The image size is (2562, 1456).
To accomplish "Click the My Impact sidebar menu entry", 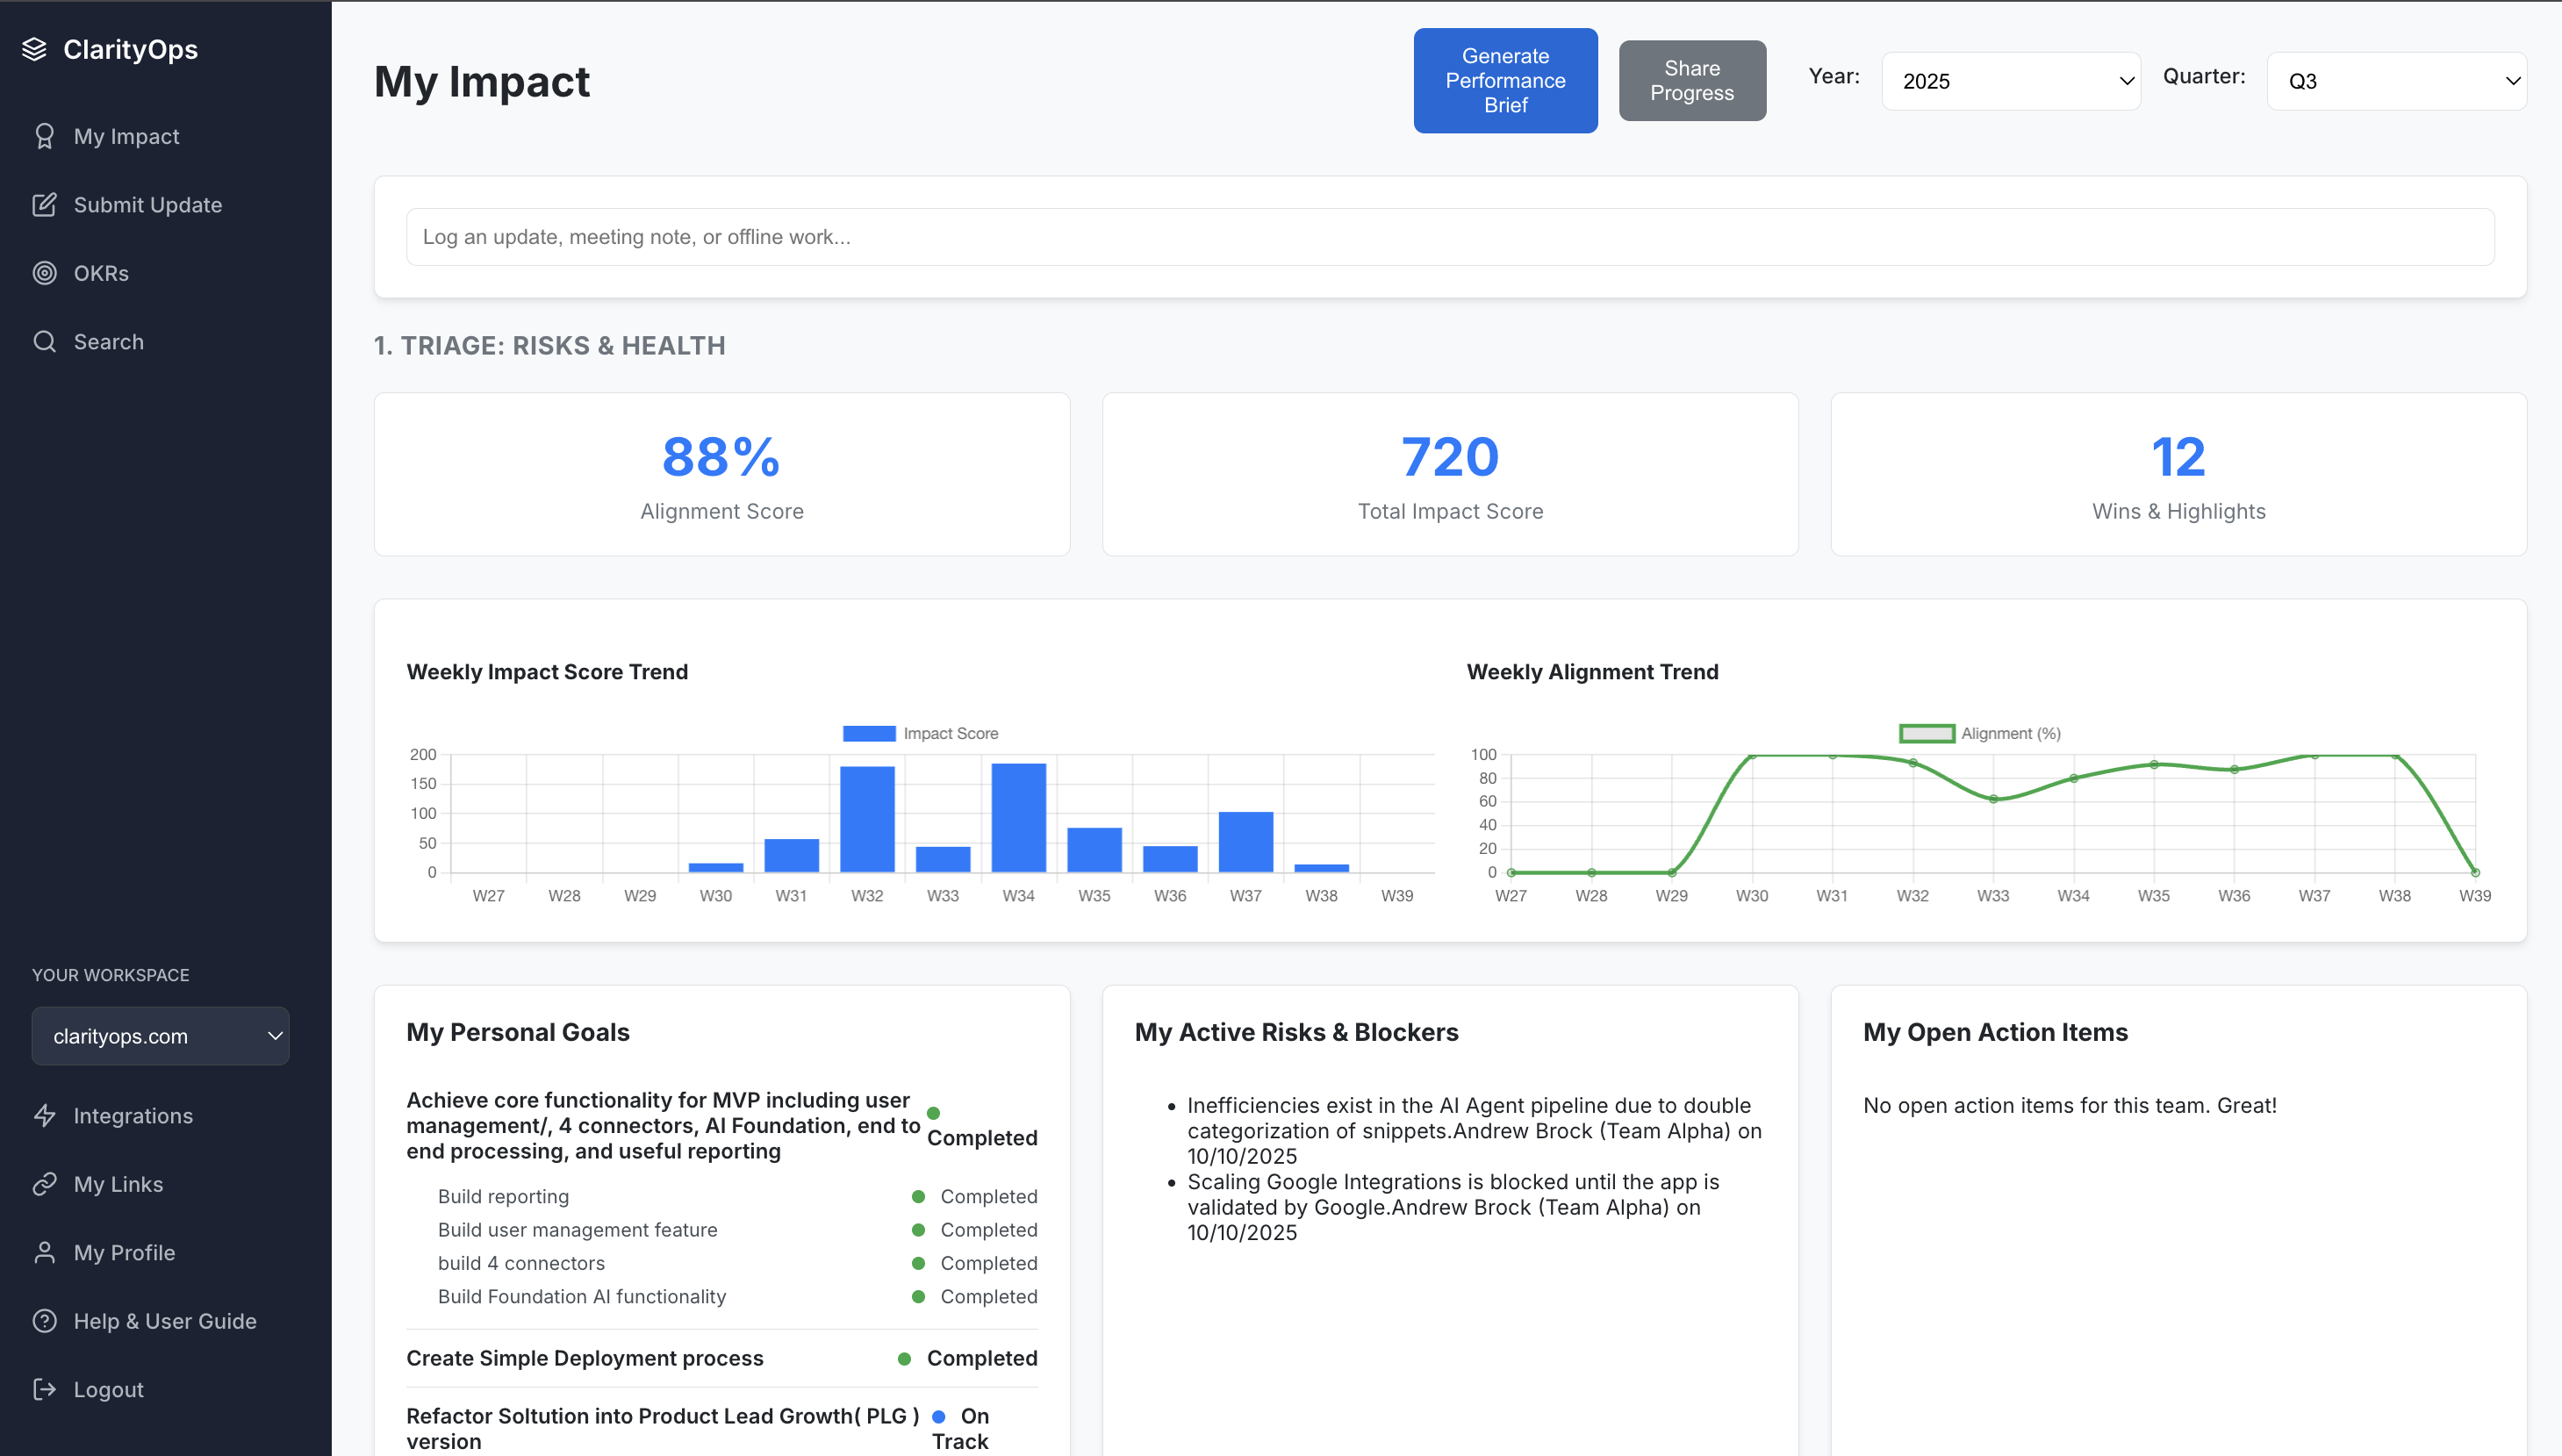I will pos(126,136).
